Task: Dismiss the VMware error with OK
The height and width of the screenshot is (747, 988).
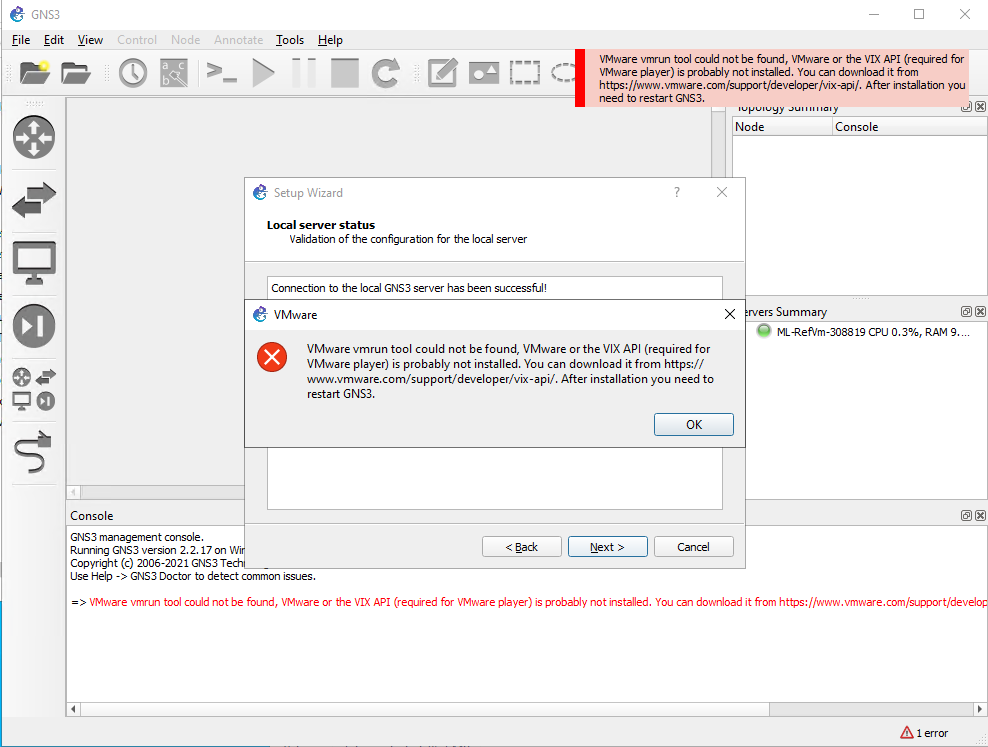Action: (x=693, y=424)
